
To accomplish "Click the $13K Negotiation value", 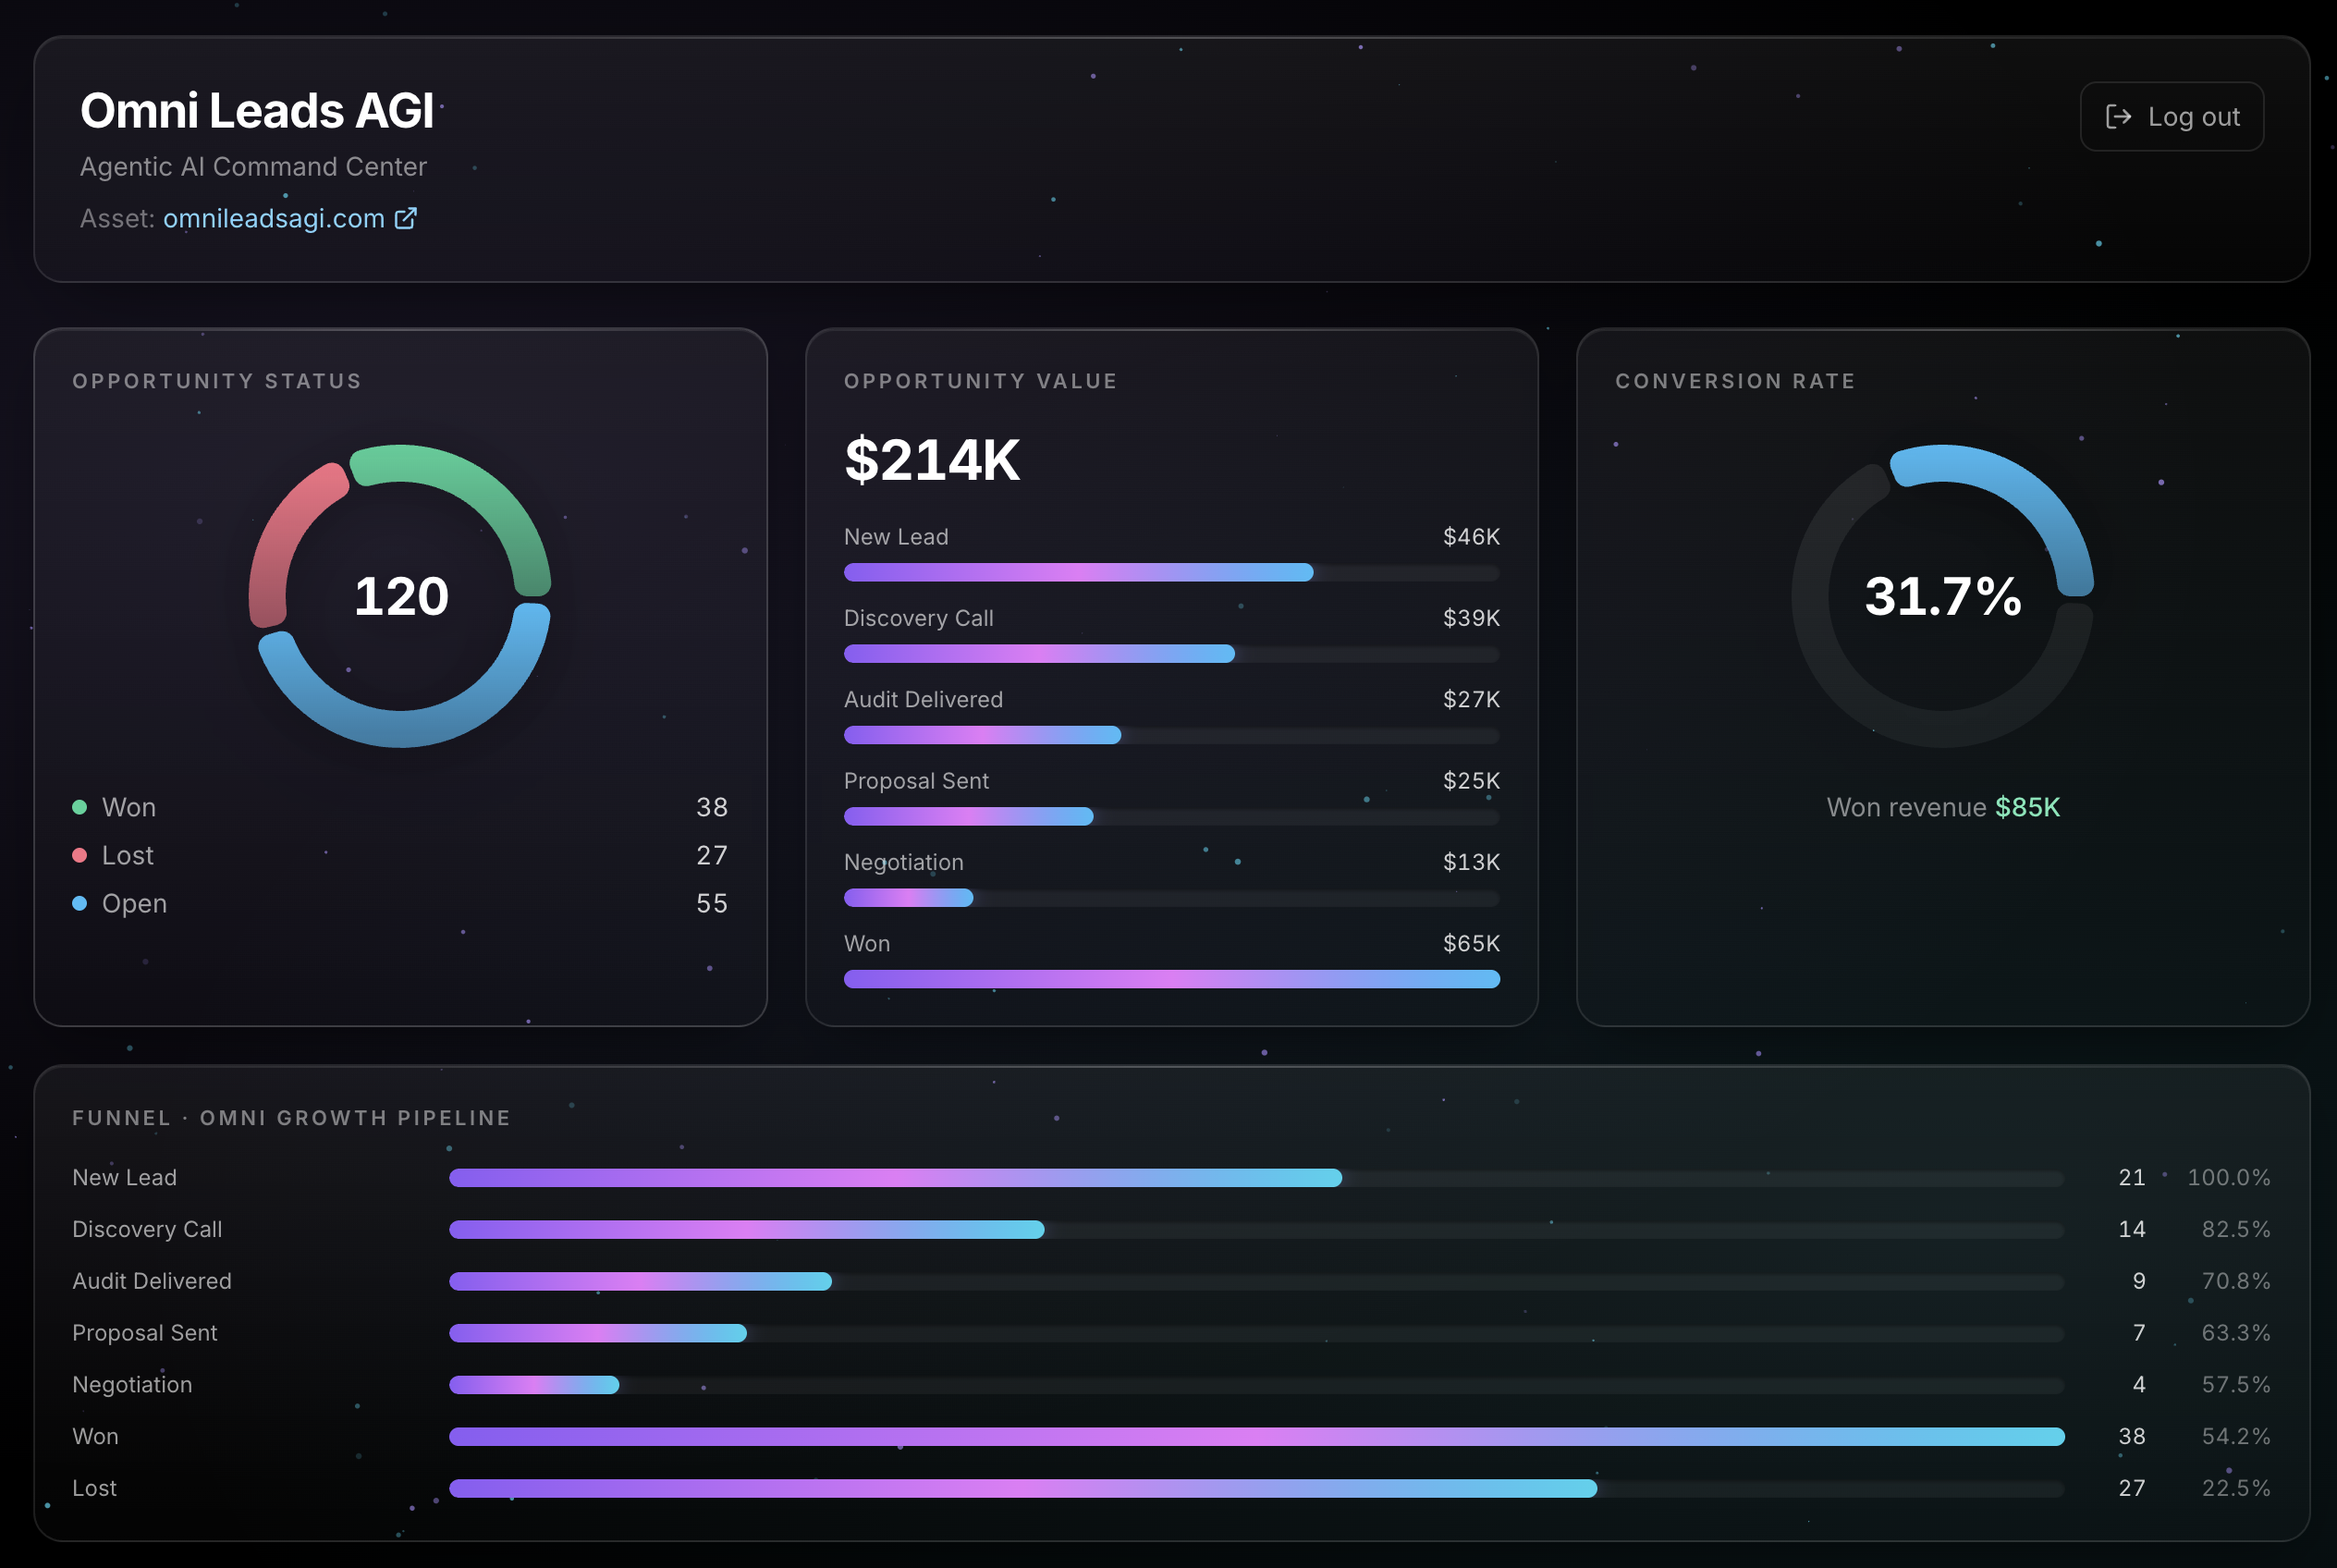I will (1471, 862).
